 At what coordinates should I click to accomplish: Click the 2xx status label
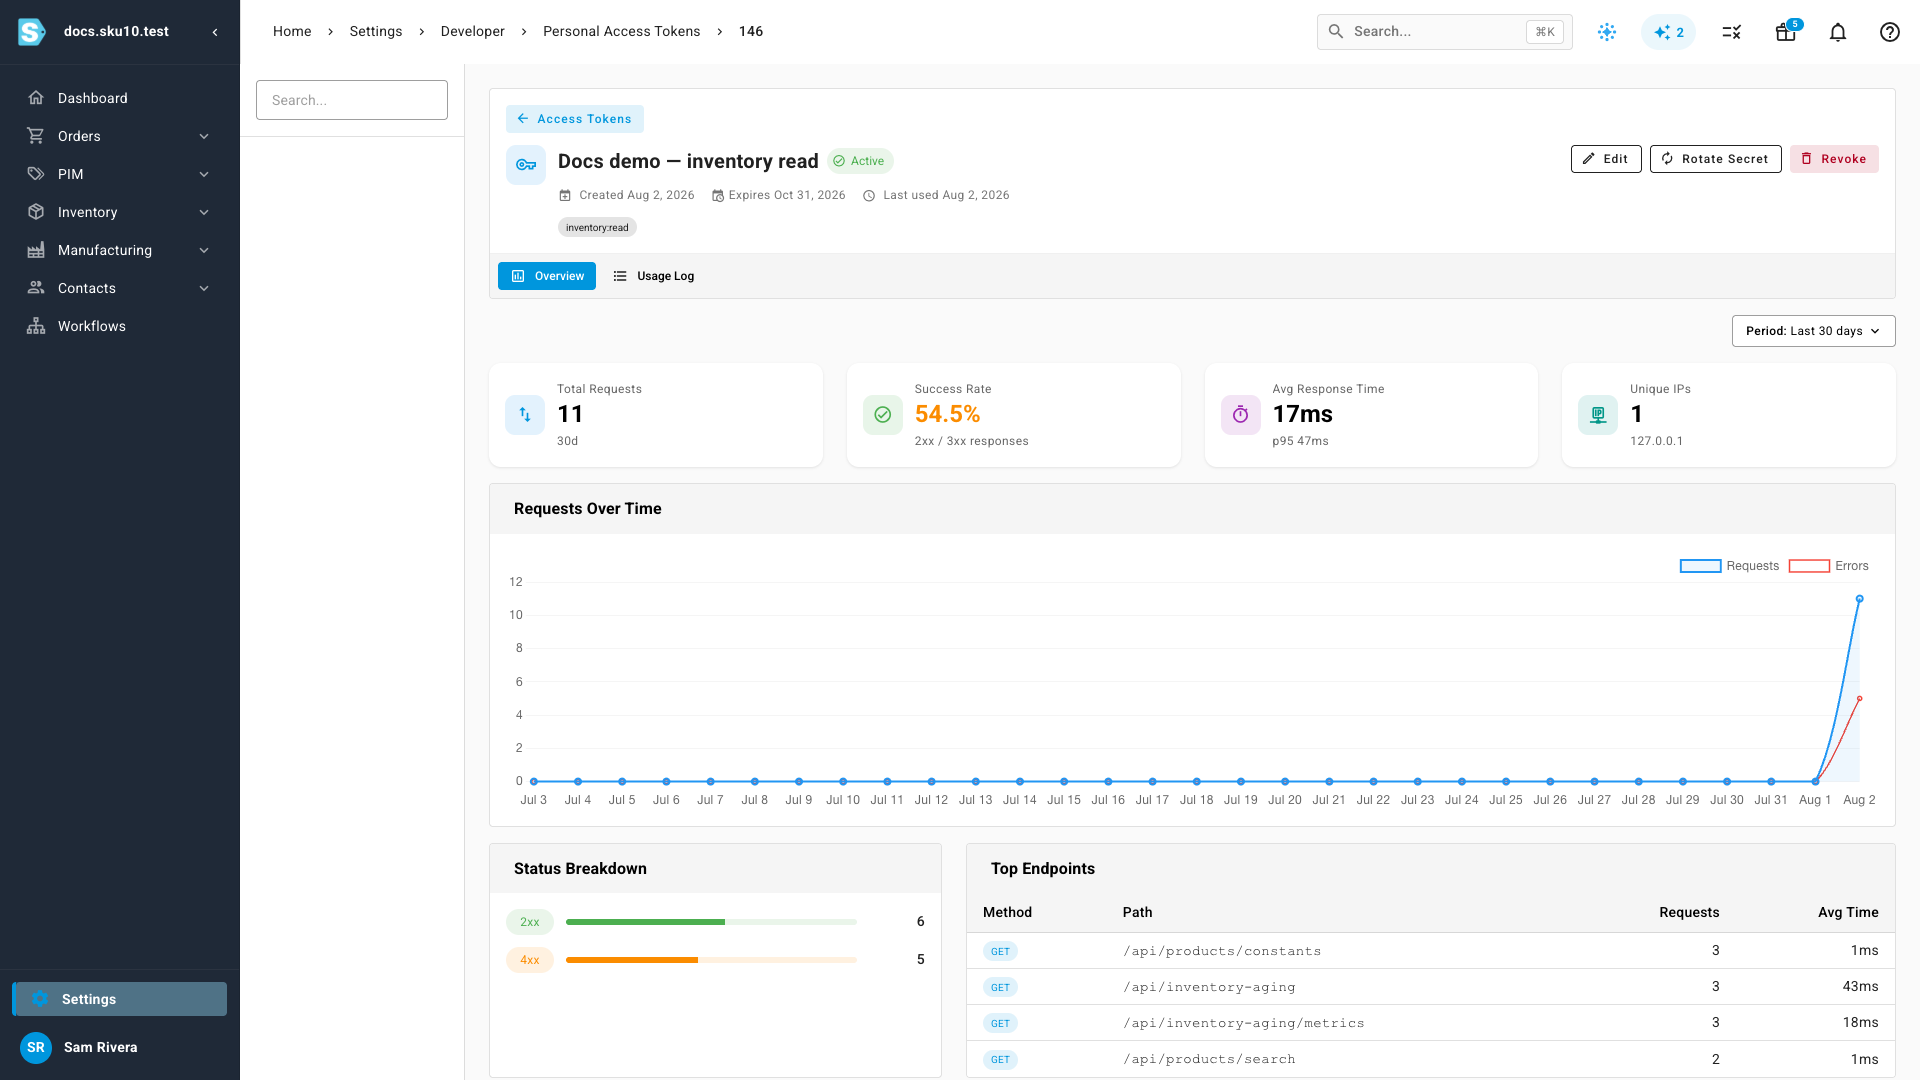point(530,922)
